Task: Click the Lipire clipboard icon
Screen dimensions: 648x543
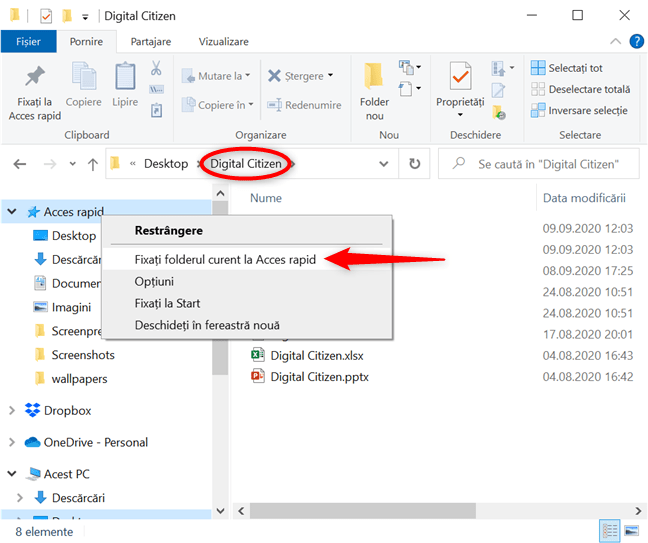Action: 125,76
